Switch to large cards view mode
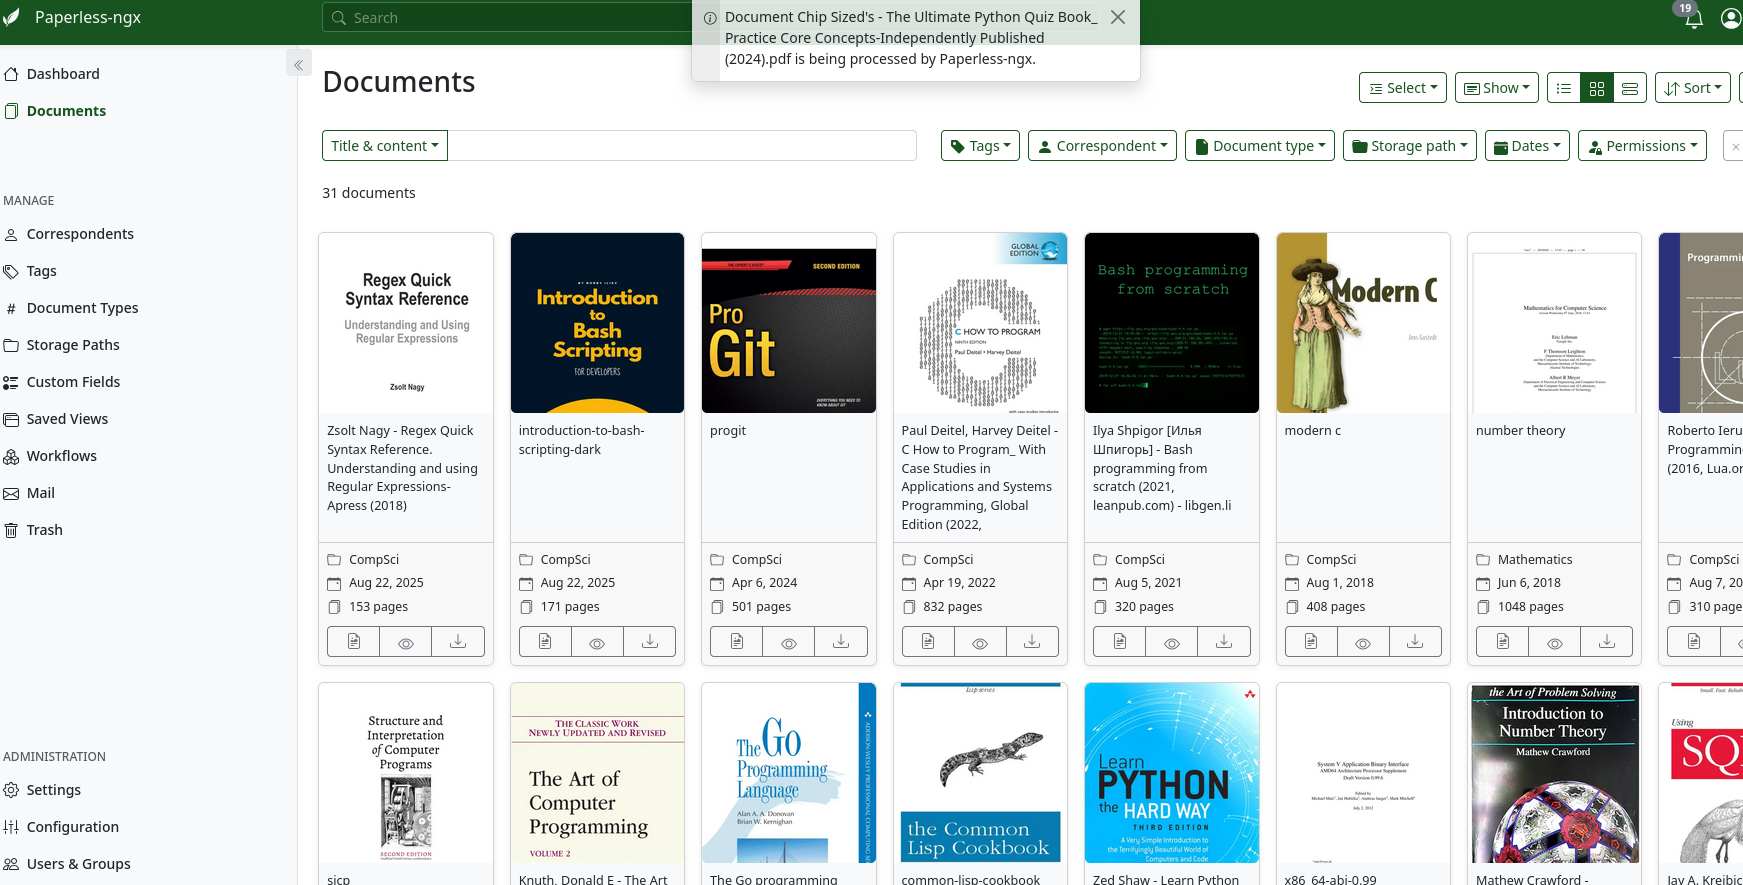The height and width of the screenshot is (885, 1743). coord(1630,88)
